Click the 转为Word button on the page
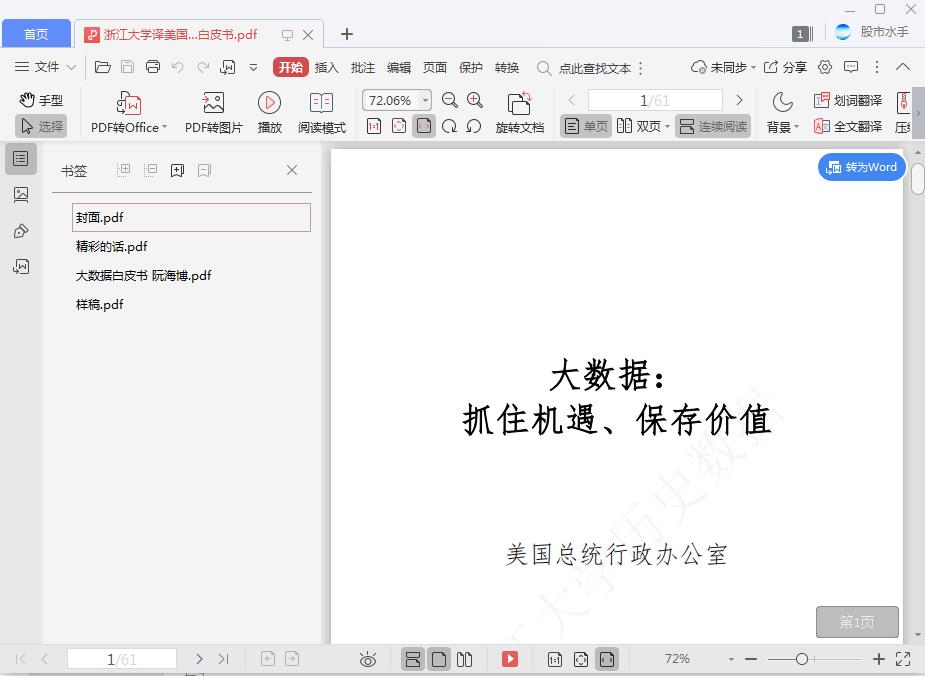The image size is (925, 676). tap(861, 167)
